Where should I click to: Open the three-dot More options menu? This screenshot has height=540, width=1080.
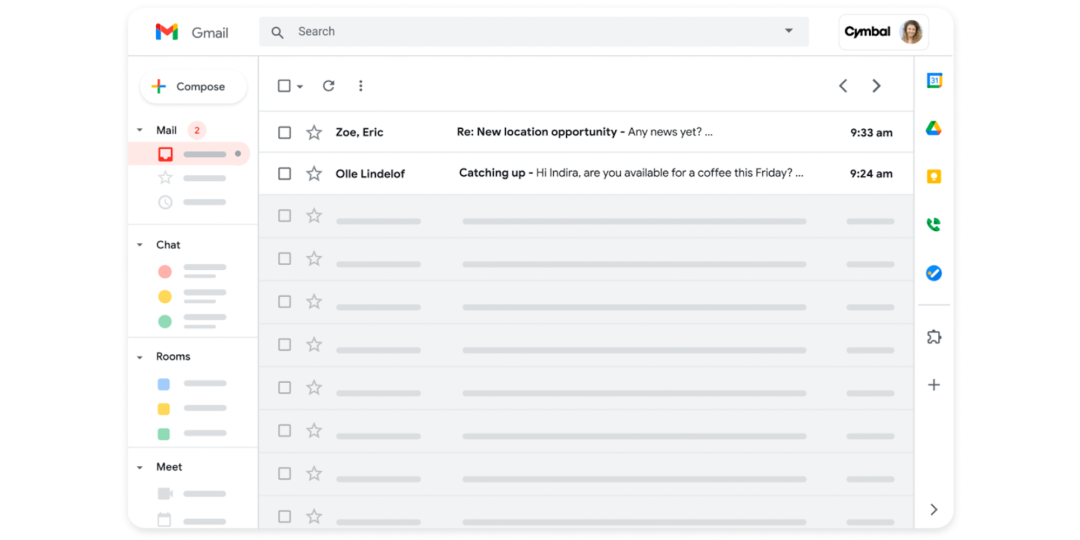361,86
